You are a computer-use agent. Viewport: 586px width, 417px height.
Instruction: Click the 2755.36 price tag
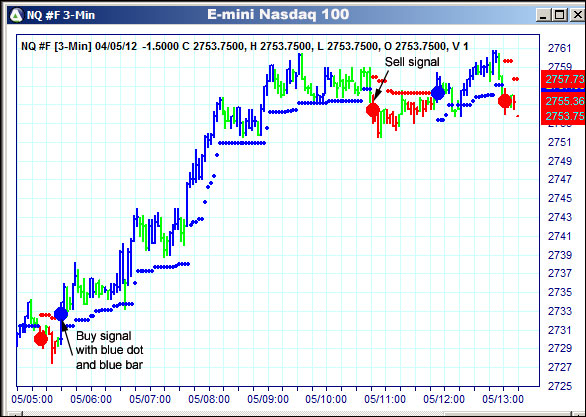tap(564, 101)
